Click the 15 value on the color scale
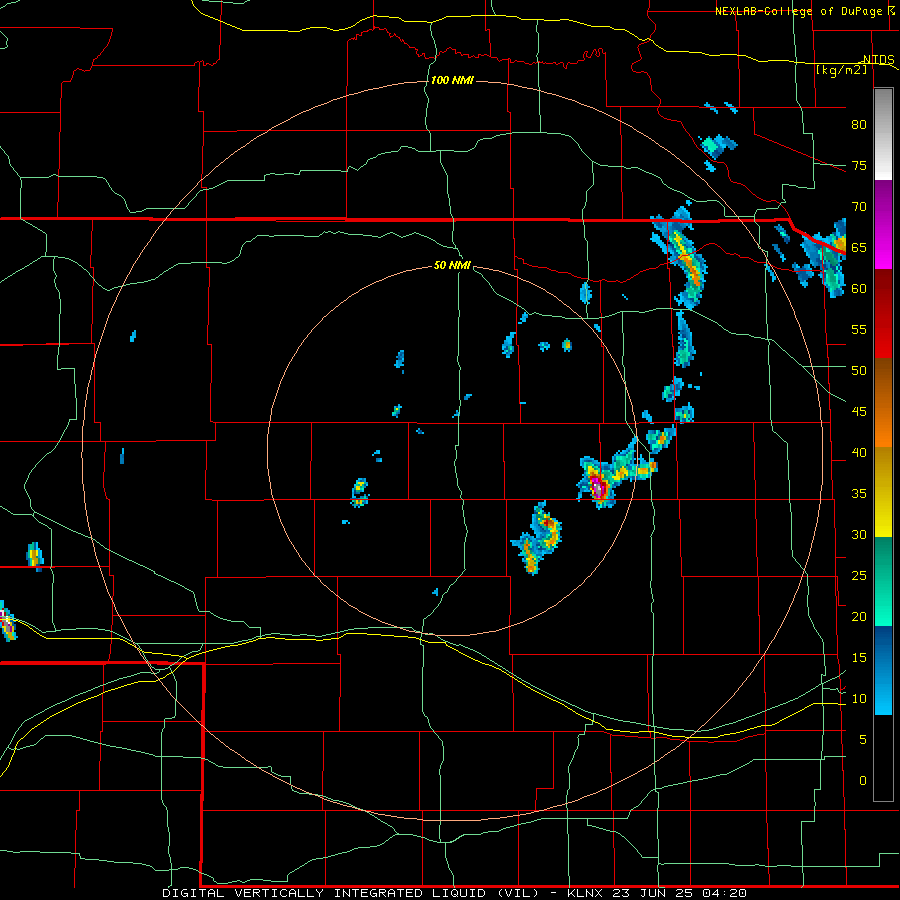Image resolution: width=900 pixels, height=900 pixels. pos(859,658)
